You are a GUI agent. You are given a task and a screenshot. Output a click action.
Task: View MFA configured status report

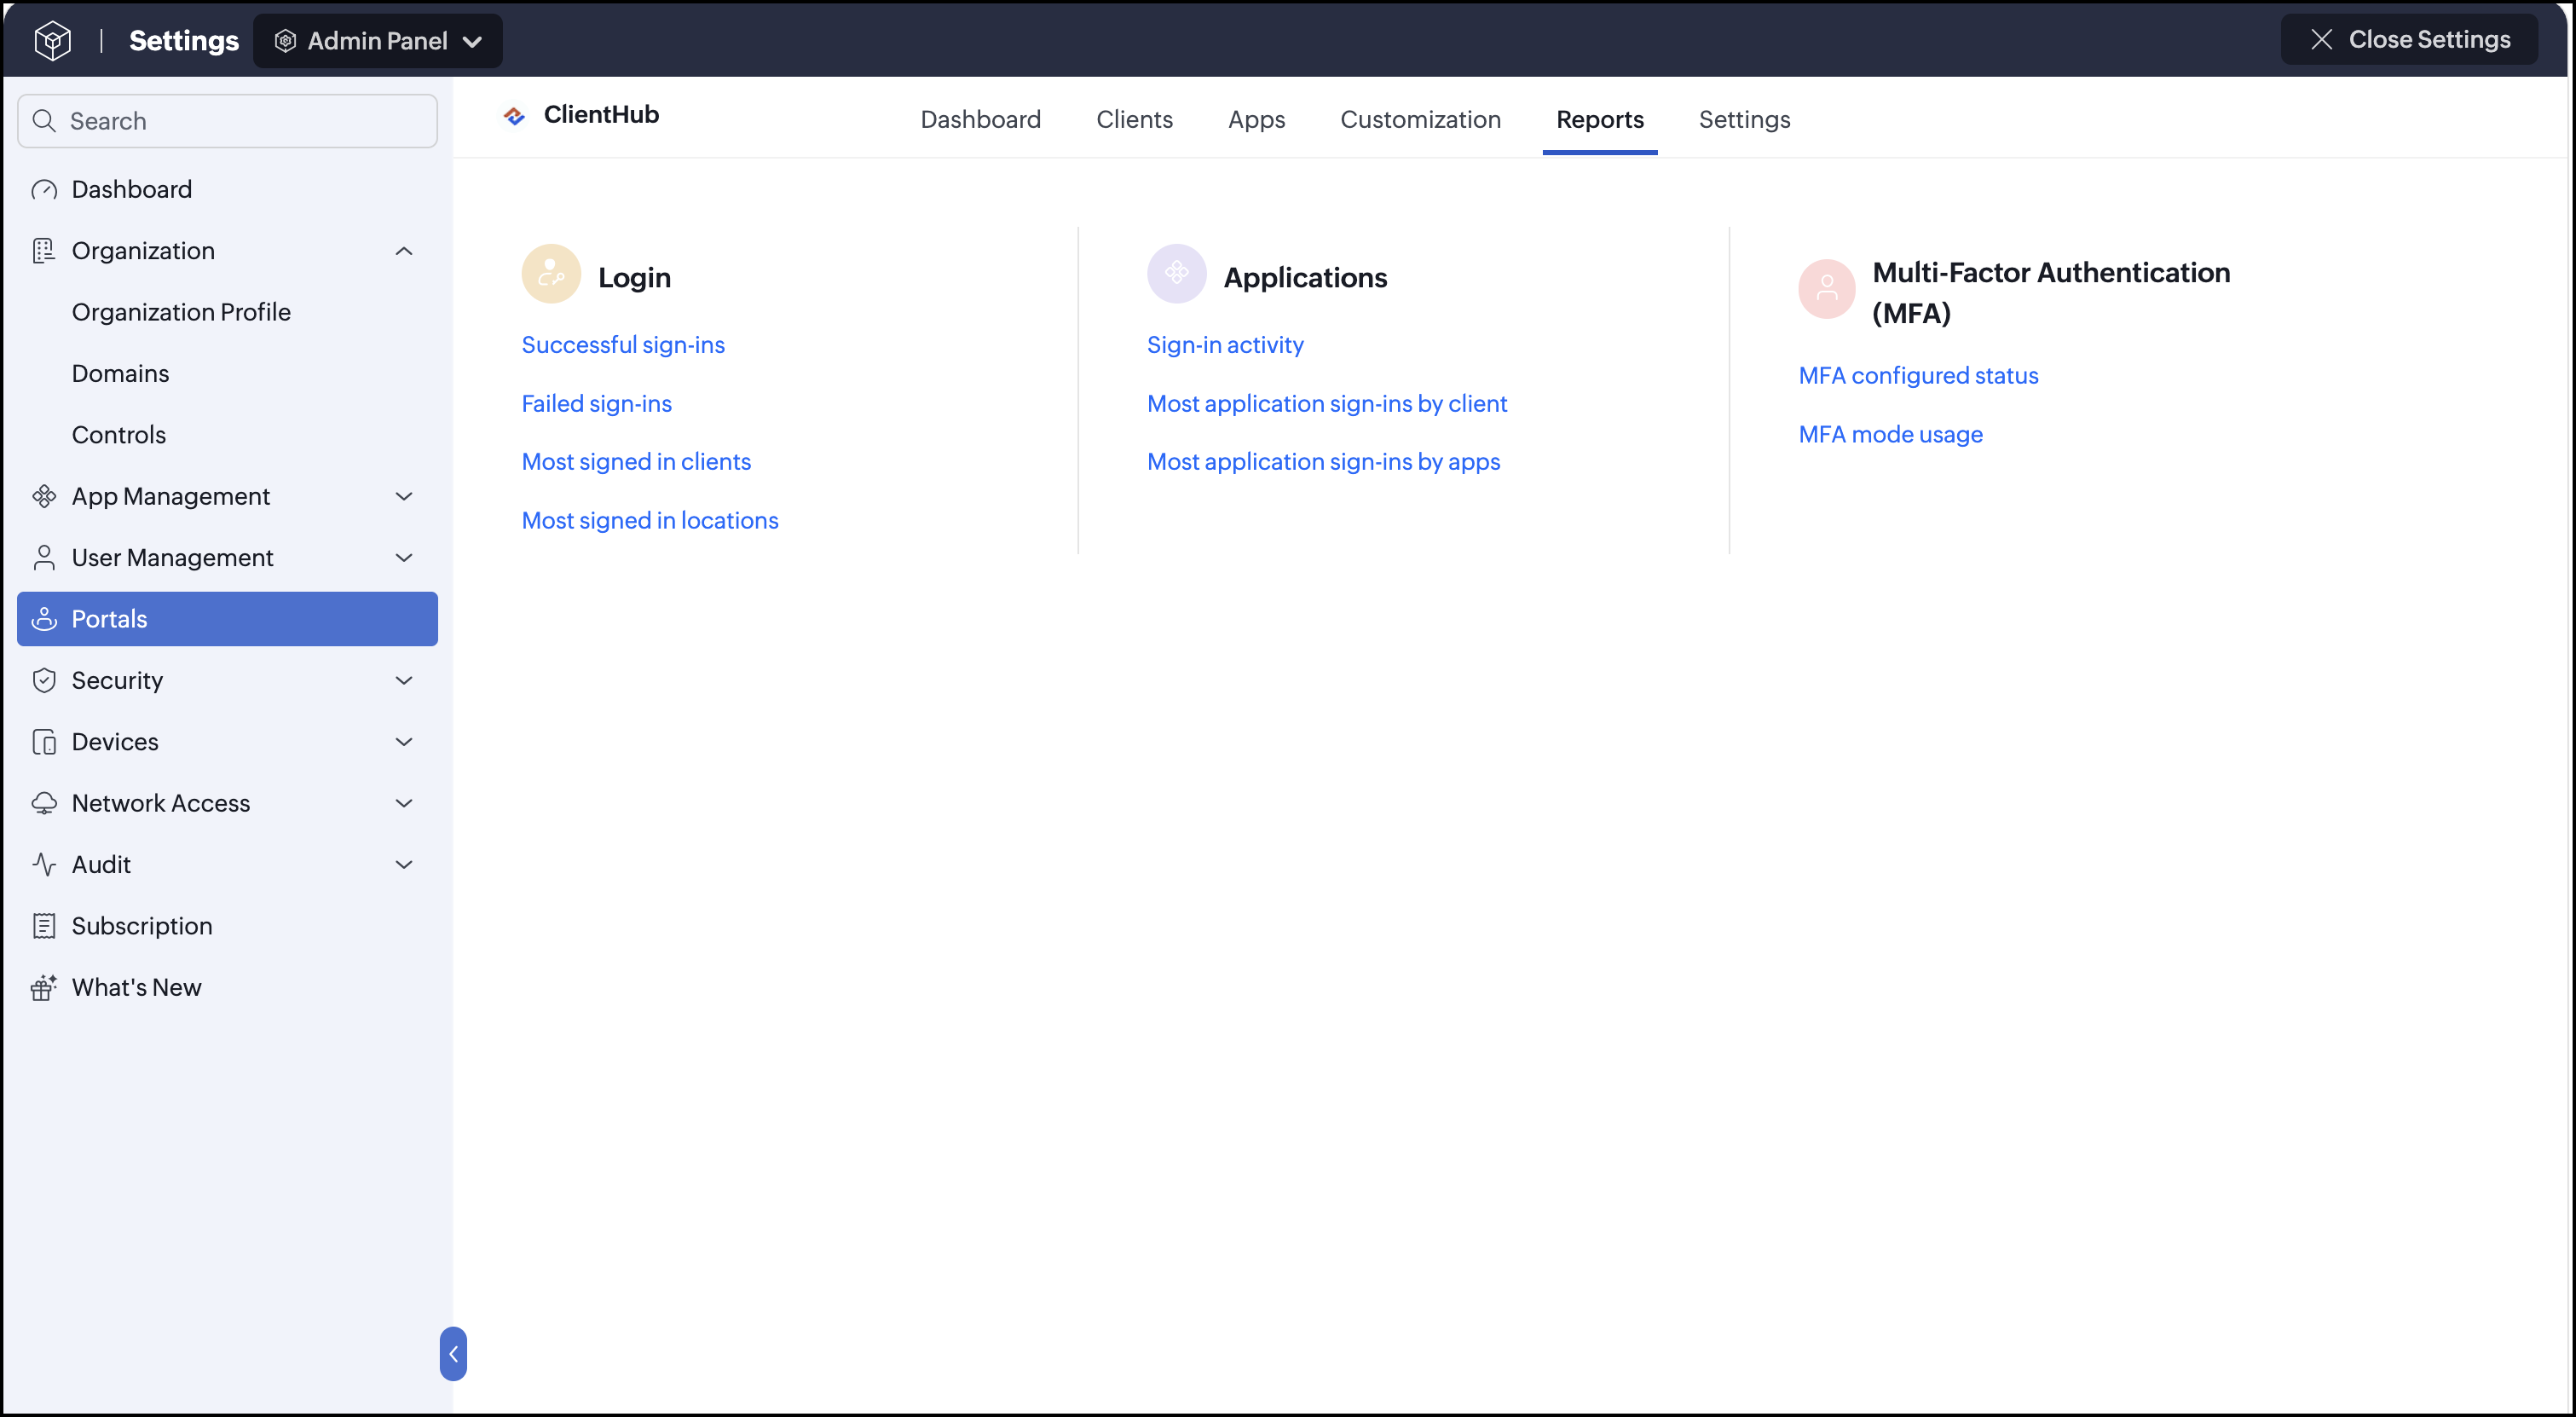click(x=1918, y=376)
